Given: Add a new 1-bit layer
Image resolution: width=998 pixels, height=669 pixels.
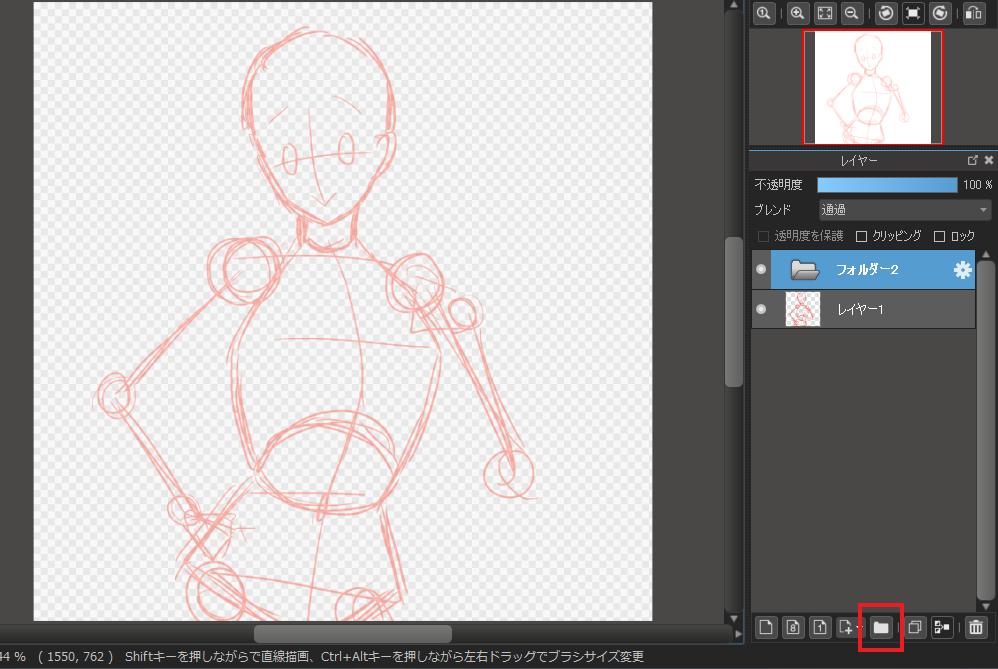Looking at the screenshot, I should [x=819, y=627].
